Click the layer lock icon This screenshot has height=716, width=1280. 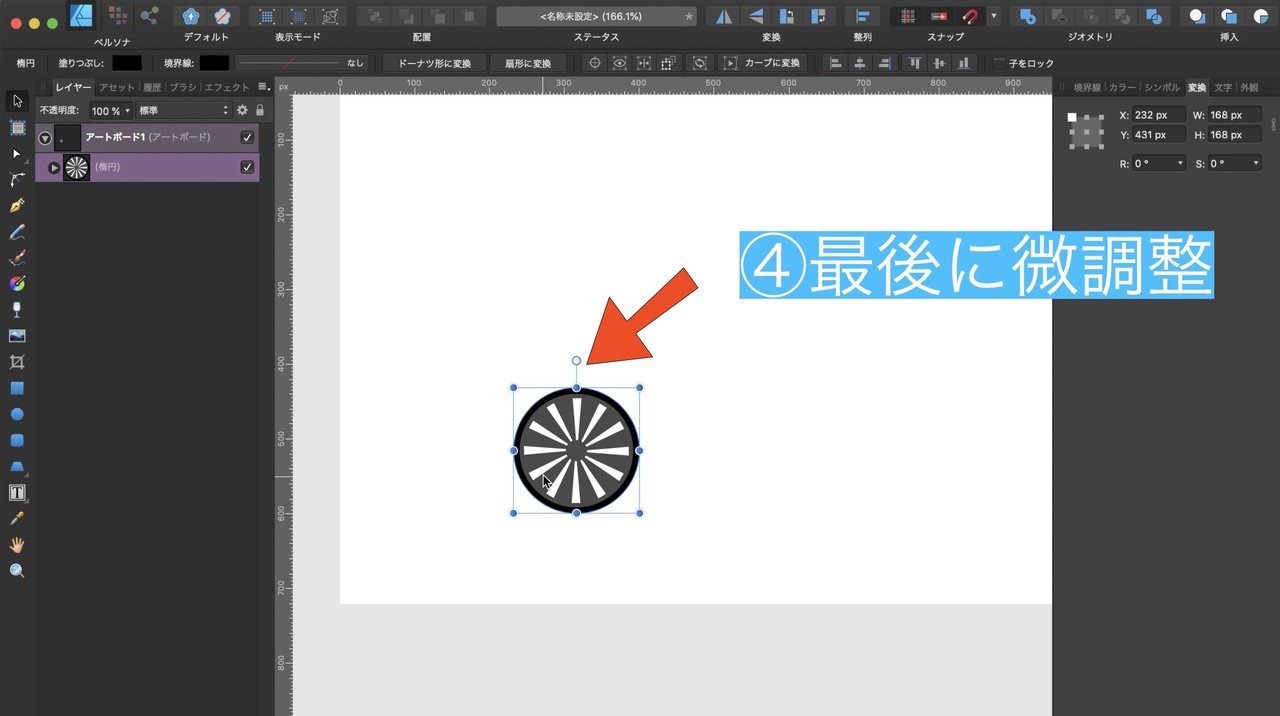(x=260, y=110)
